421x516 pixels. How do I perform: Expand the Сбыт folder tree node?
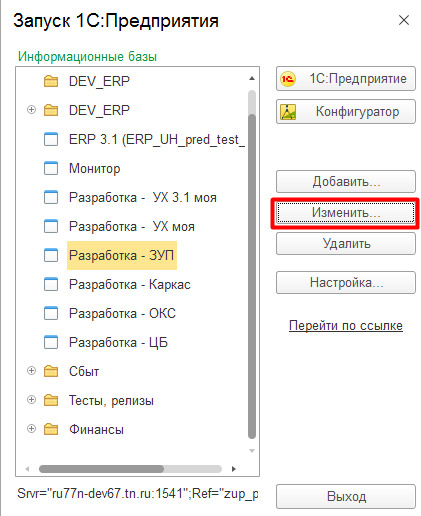(31, 371)
